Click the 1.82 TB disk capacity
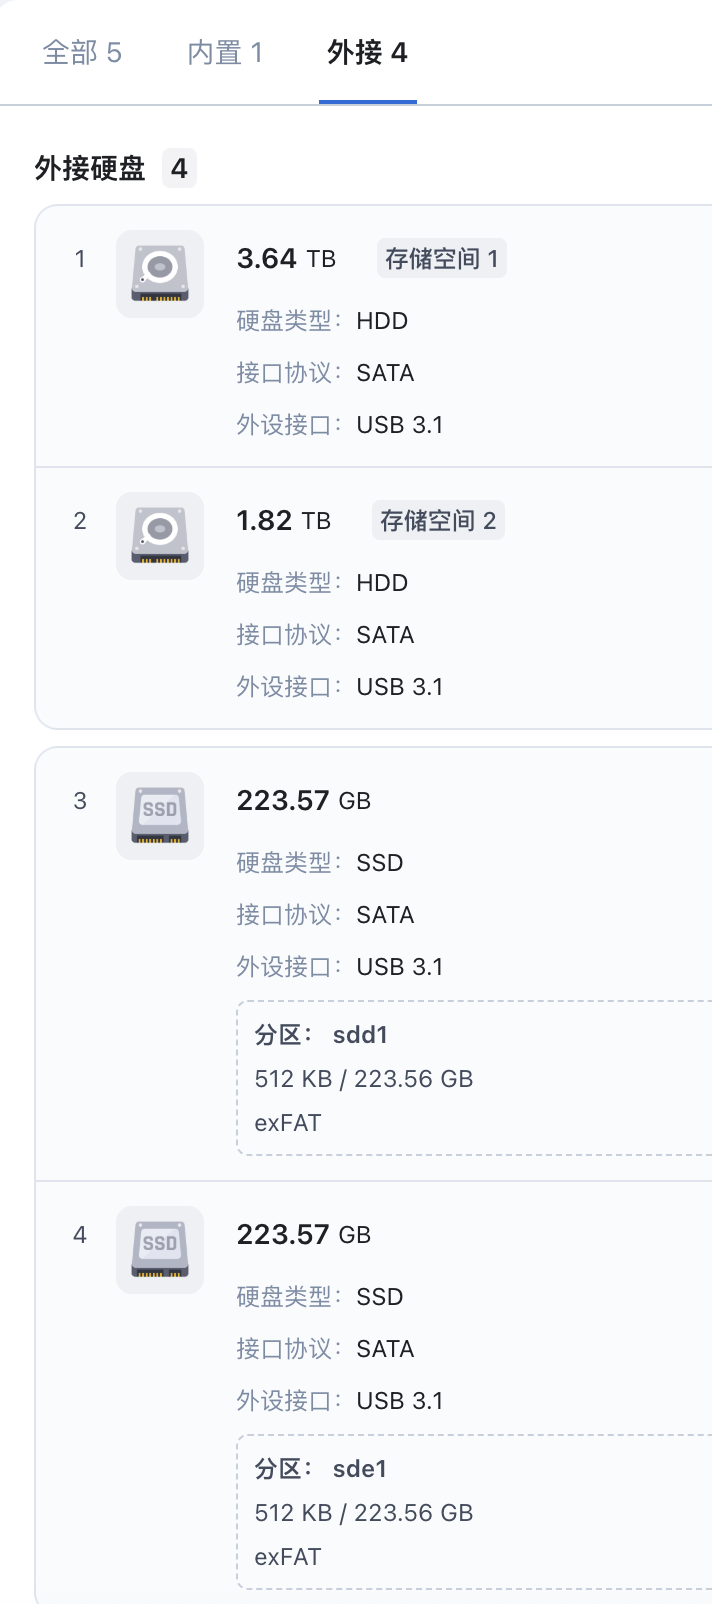The image size is (712, 1604). coord(283,521)
